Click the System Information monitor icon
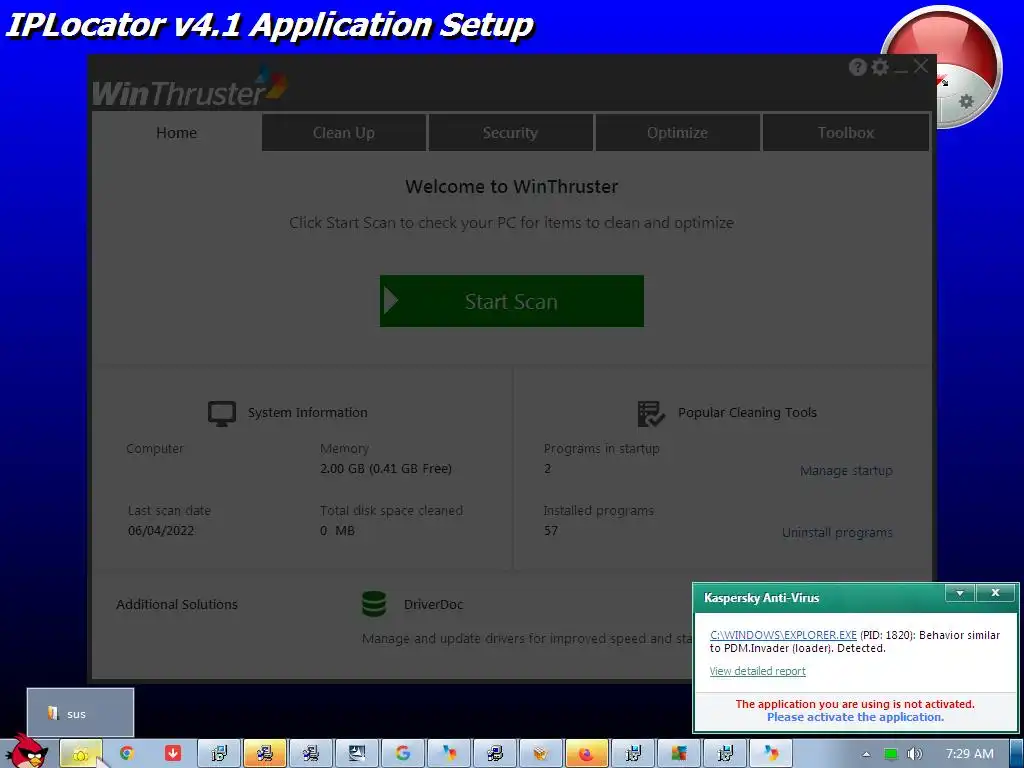1024x768 pixels. tap(222, 413)
